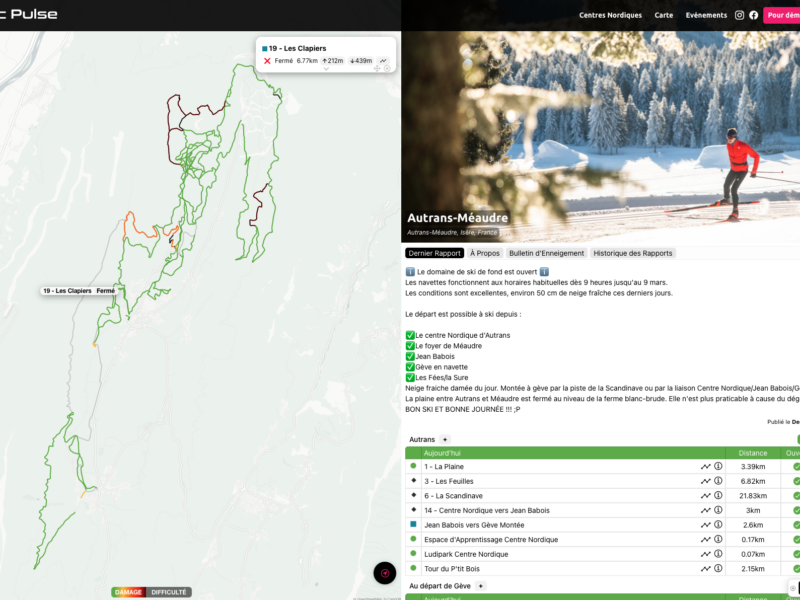Switch map coloring to Damage
This screenshot has width=800, height=600.
coord(129,592)
